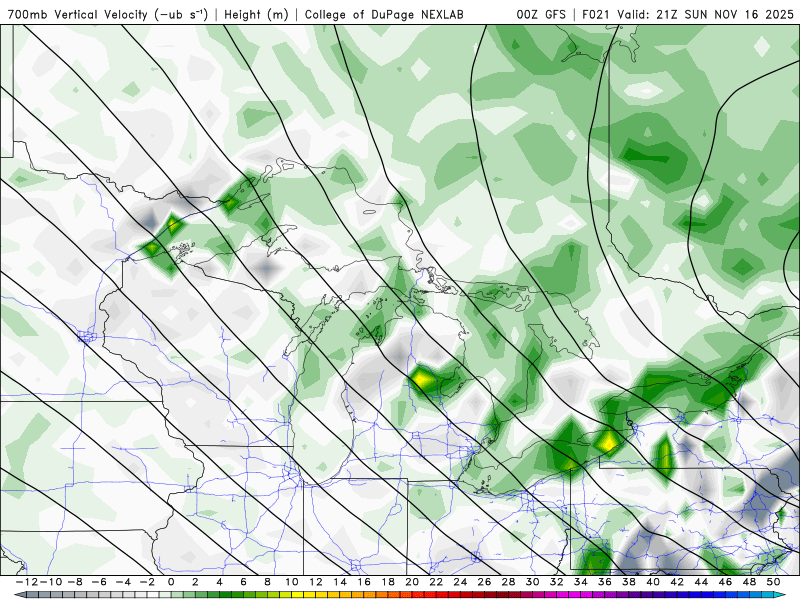
Task: Click the "-4" color scale label
Action: click(123, 582)
